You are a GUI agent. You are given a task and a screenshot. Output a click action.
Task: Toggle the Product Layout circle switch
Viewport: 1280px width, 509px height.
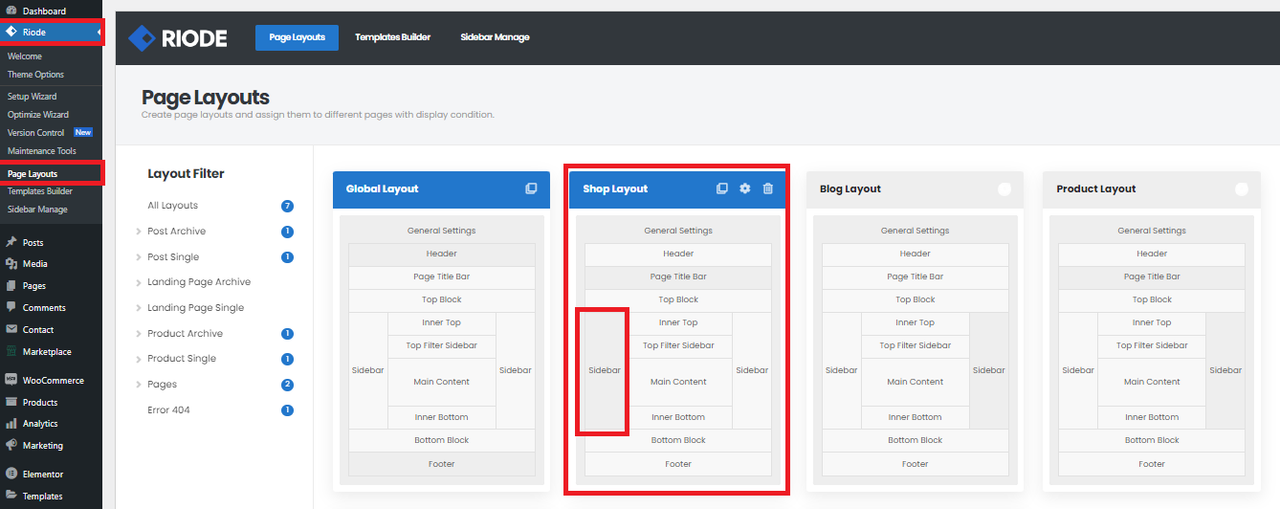1241,189
